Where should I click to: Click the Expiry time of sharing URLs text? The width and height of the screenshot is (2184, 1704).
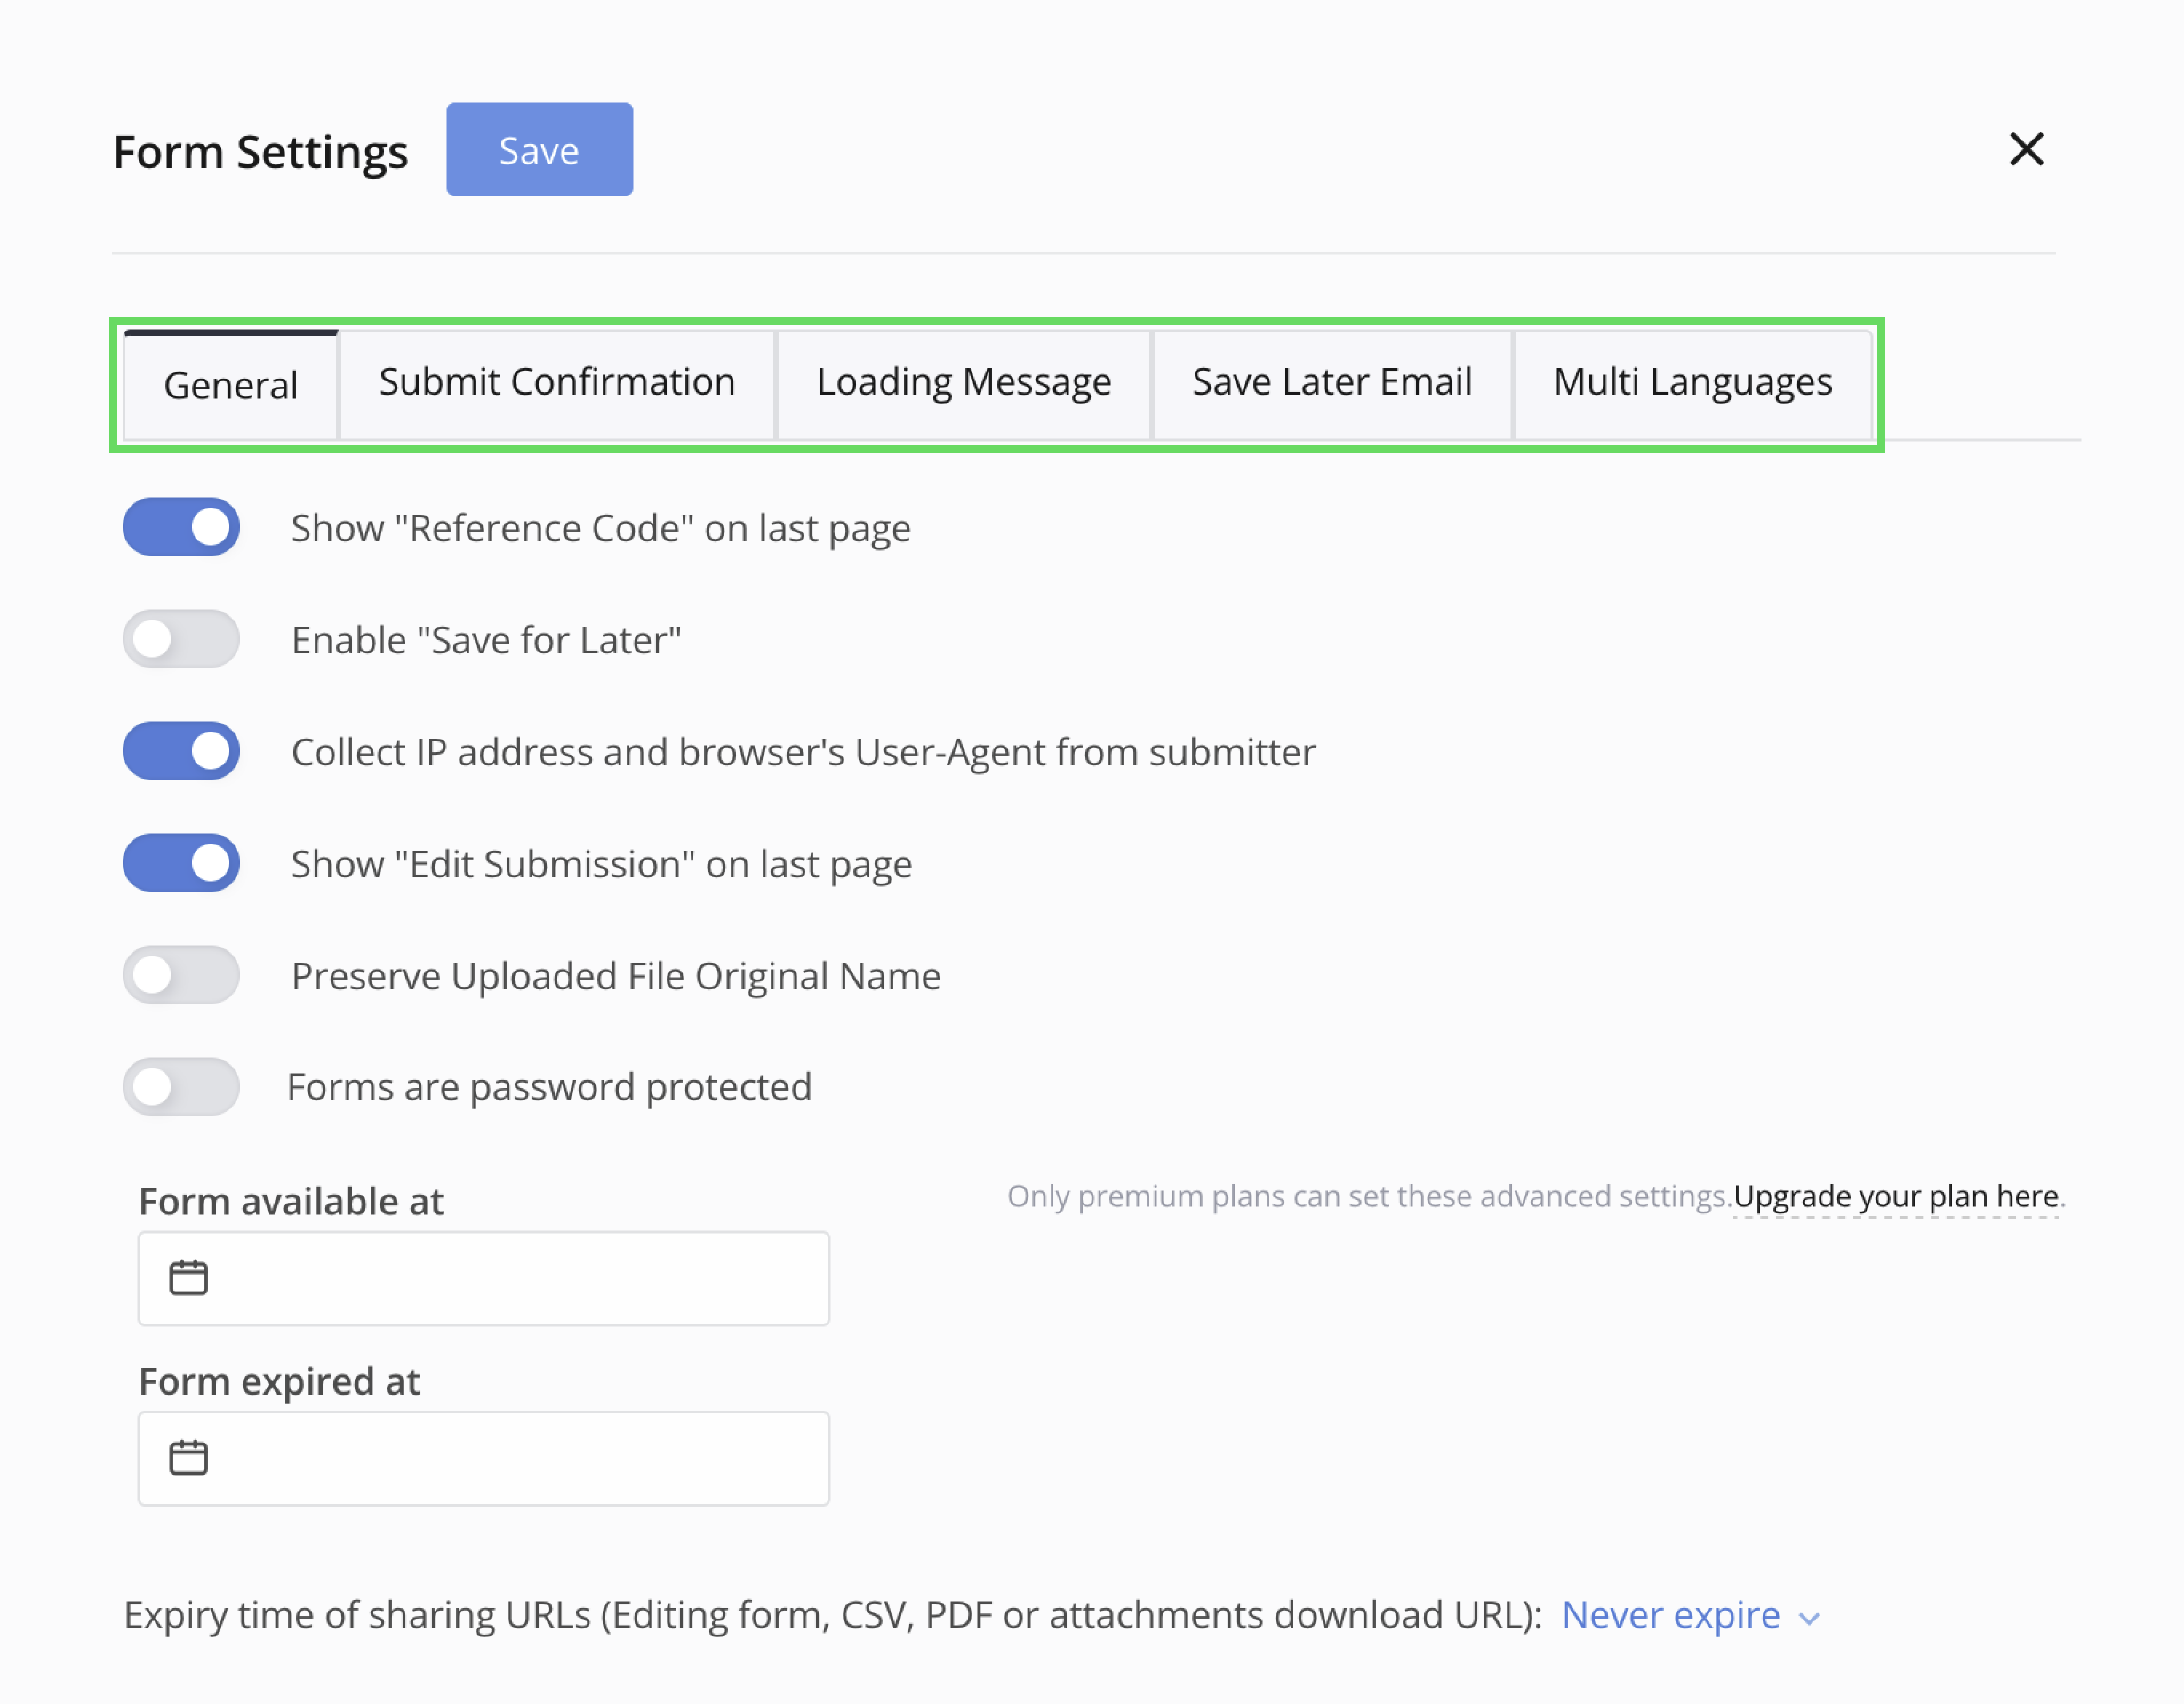point(833,1615)
